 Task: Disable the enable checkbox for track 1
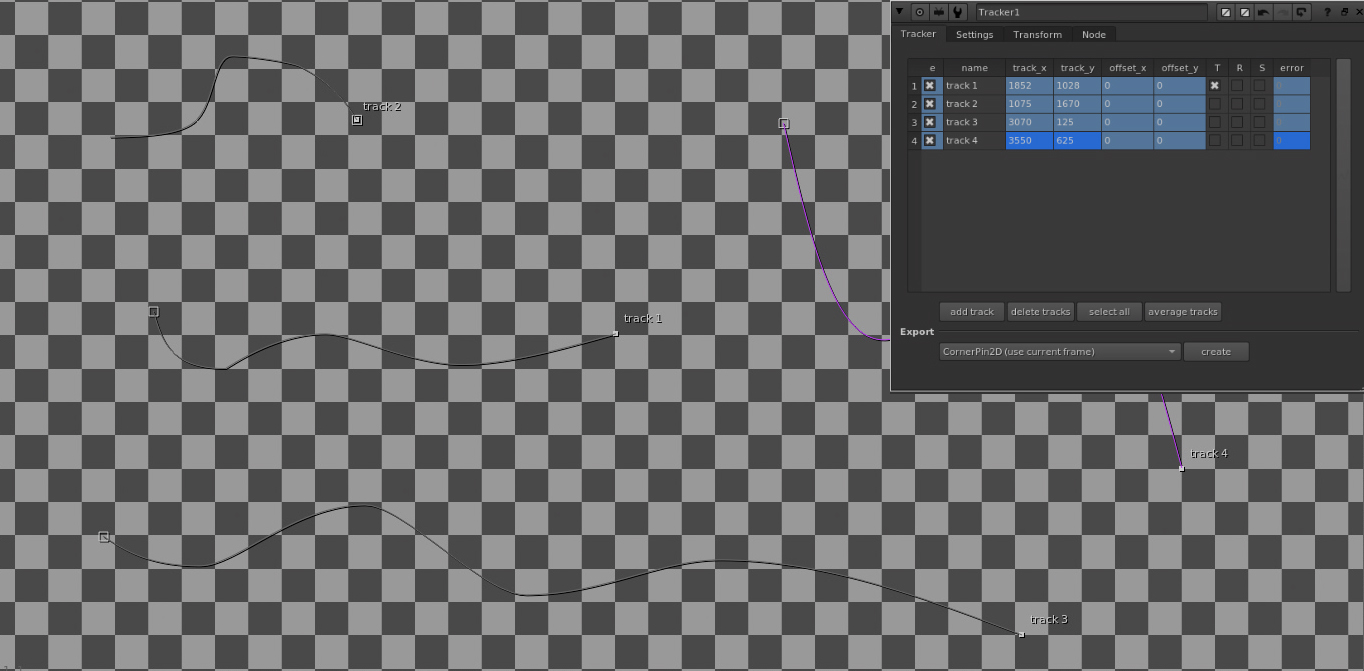(930, 86)
